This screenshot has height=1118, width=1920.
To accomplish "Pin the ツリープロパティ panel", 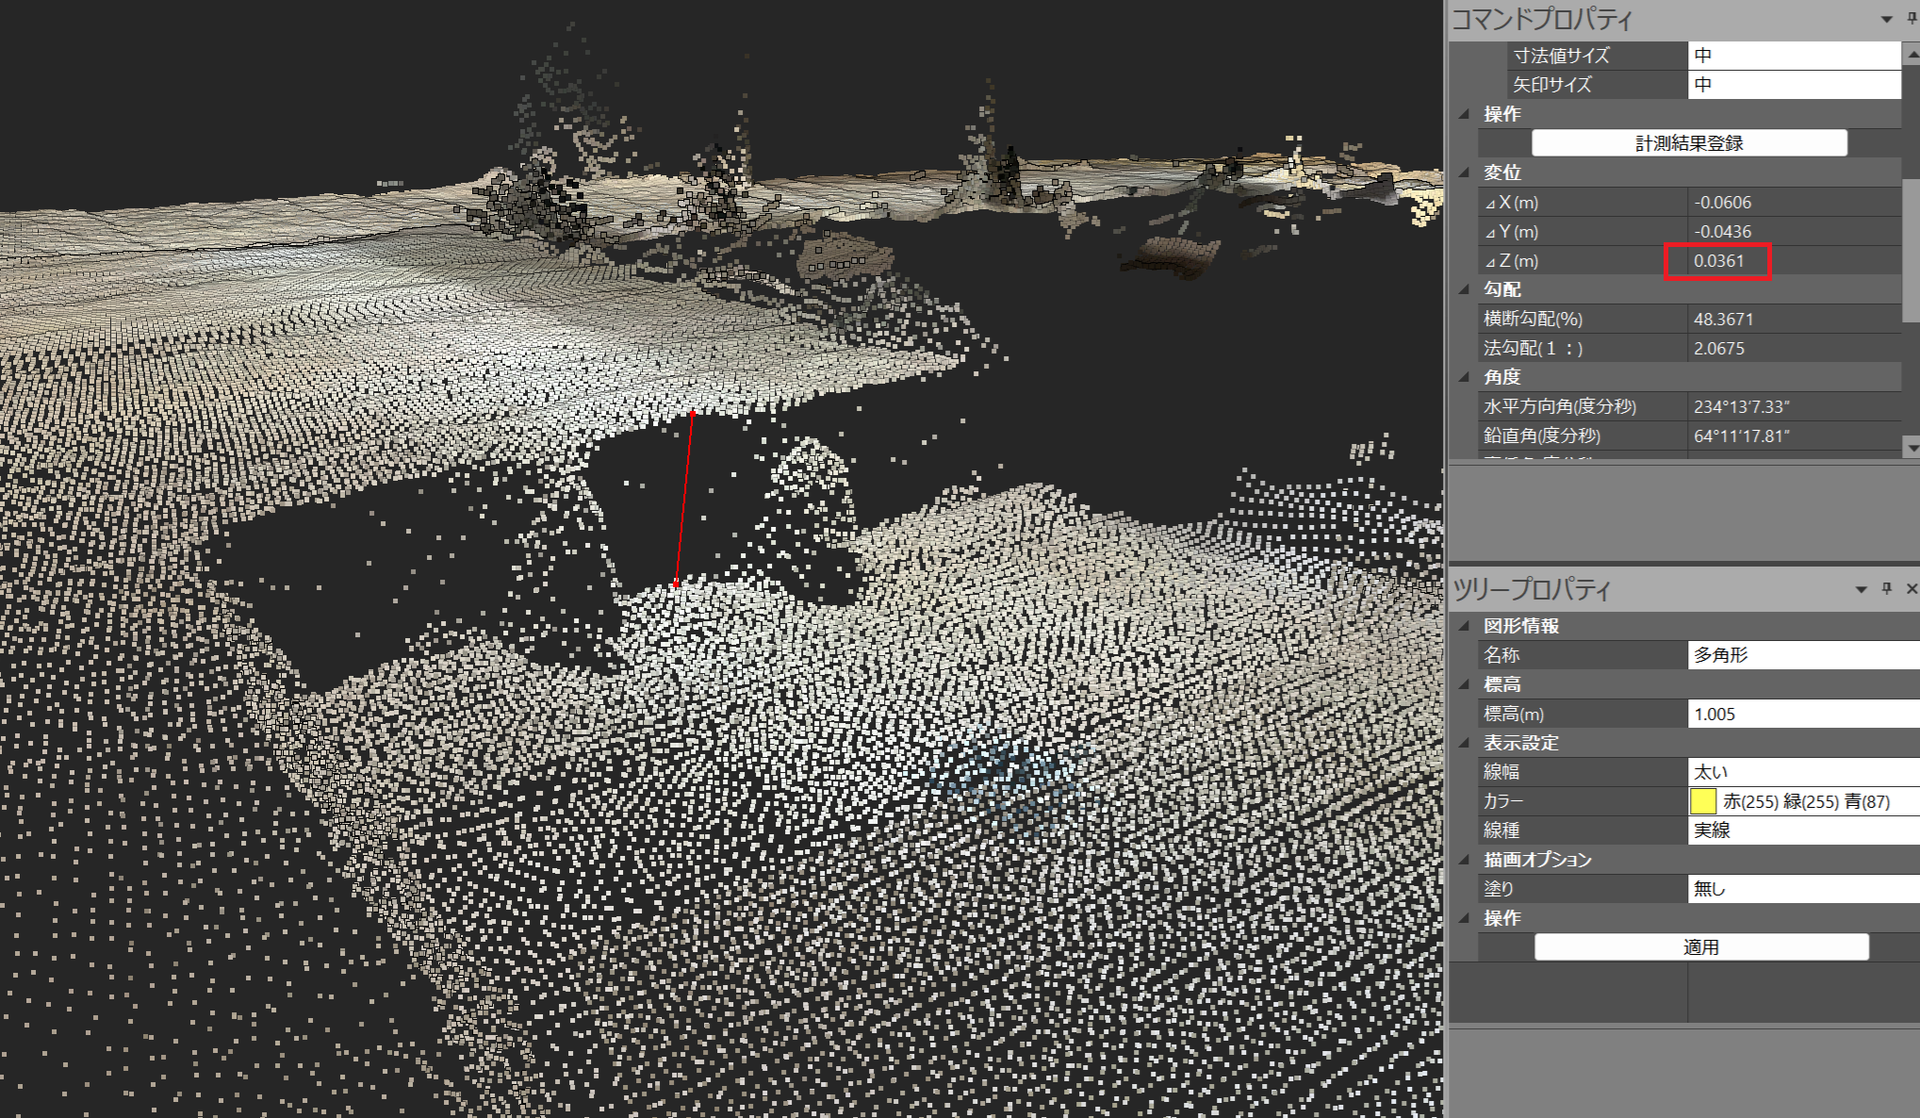I will click(x=1887, y=589).
